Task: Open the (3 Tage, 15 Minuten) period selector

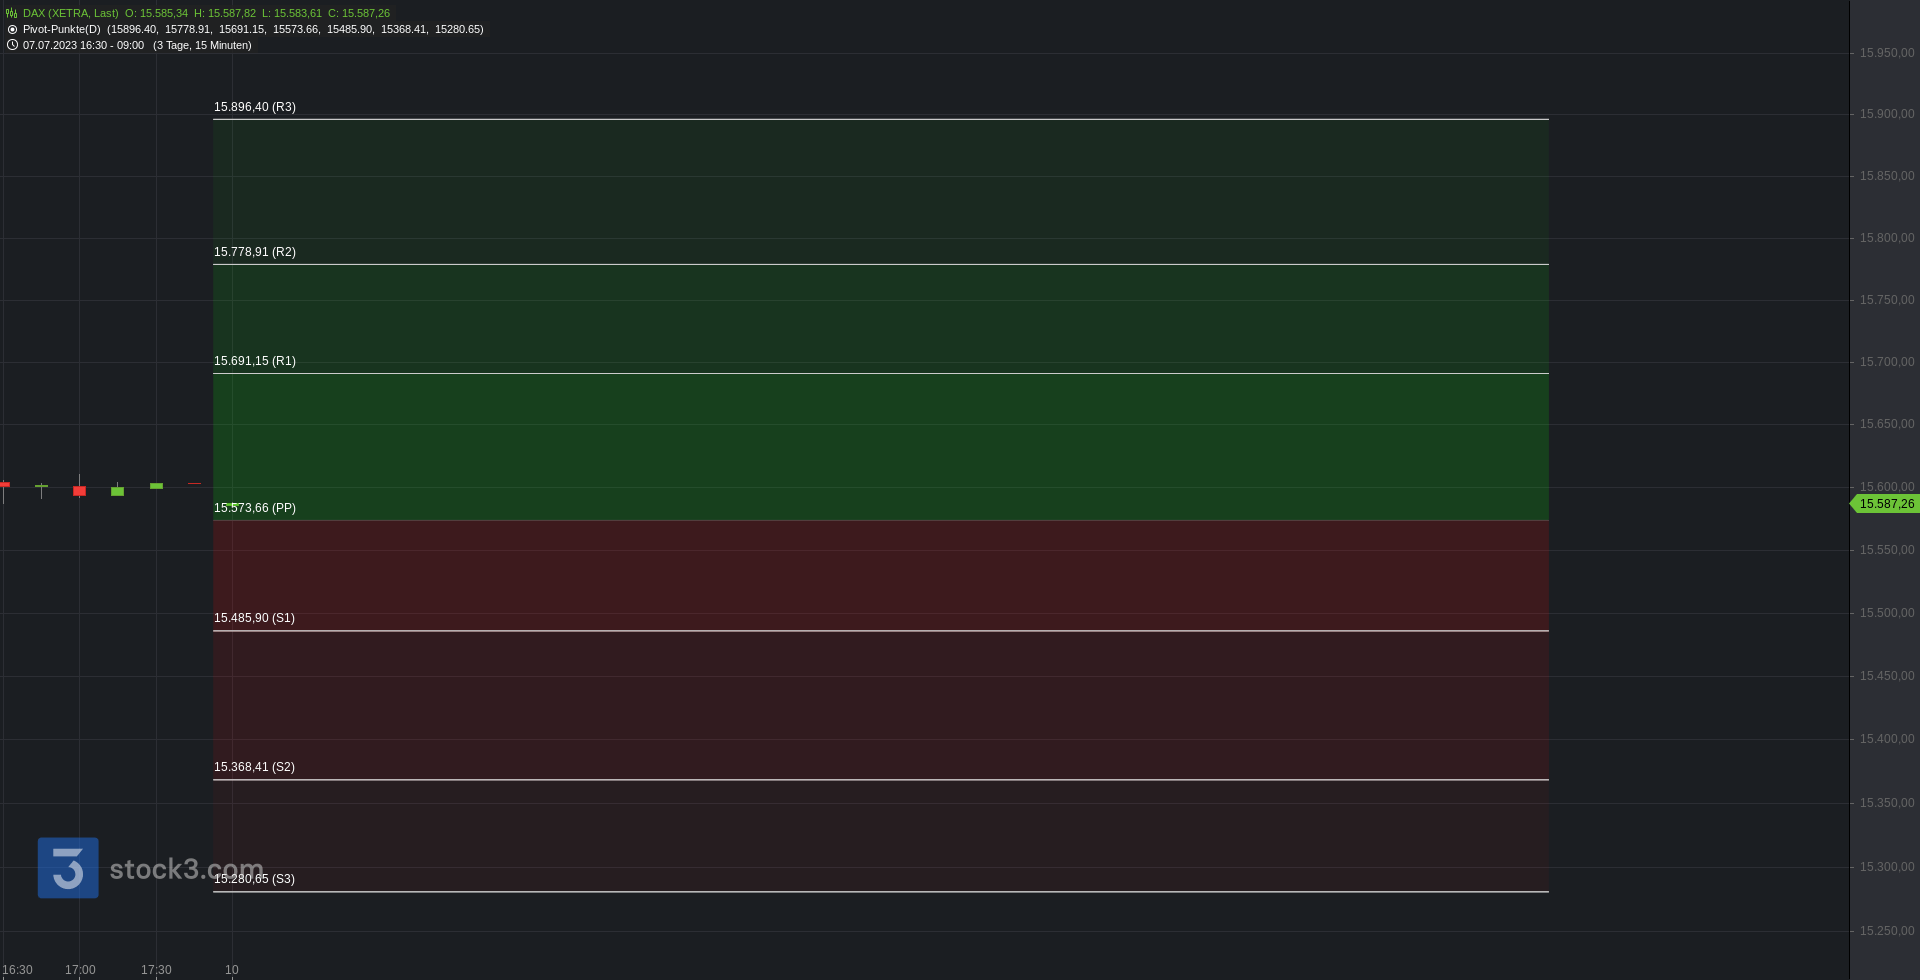Action: [x=202, y=45]
